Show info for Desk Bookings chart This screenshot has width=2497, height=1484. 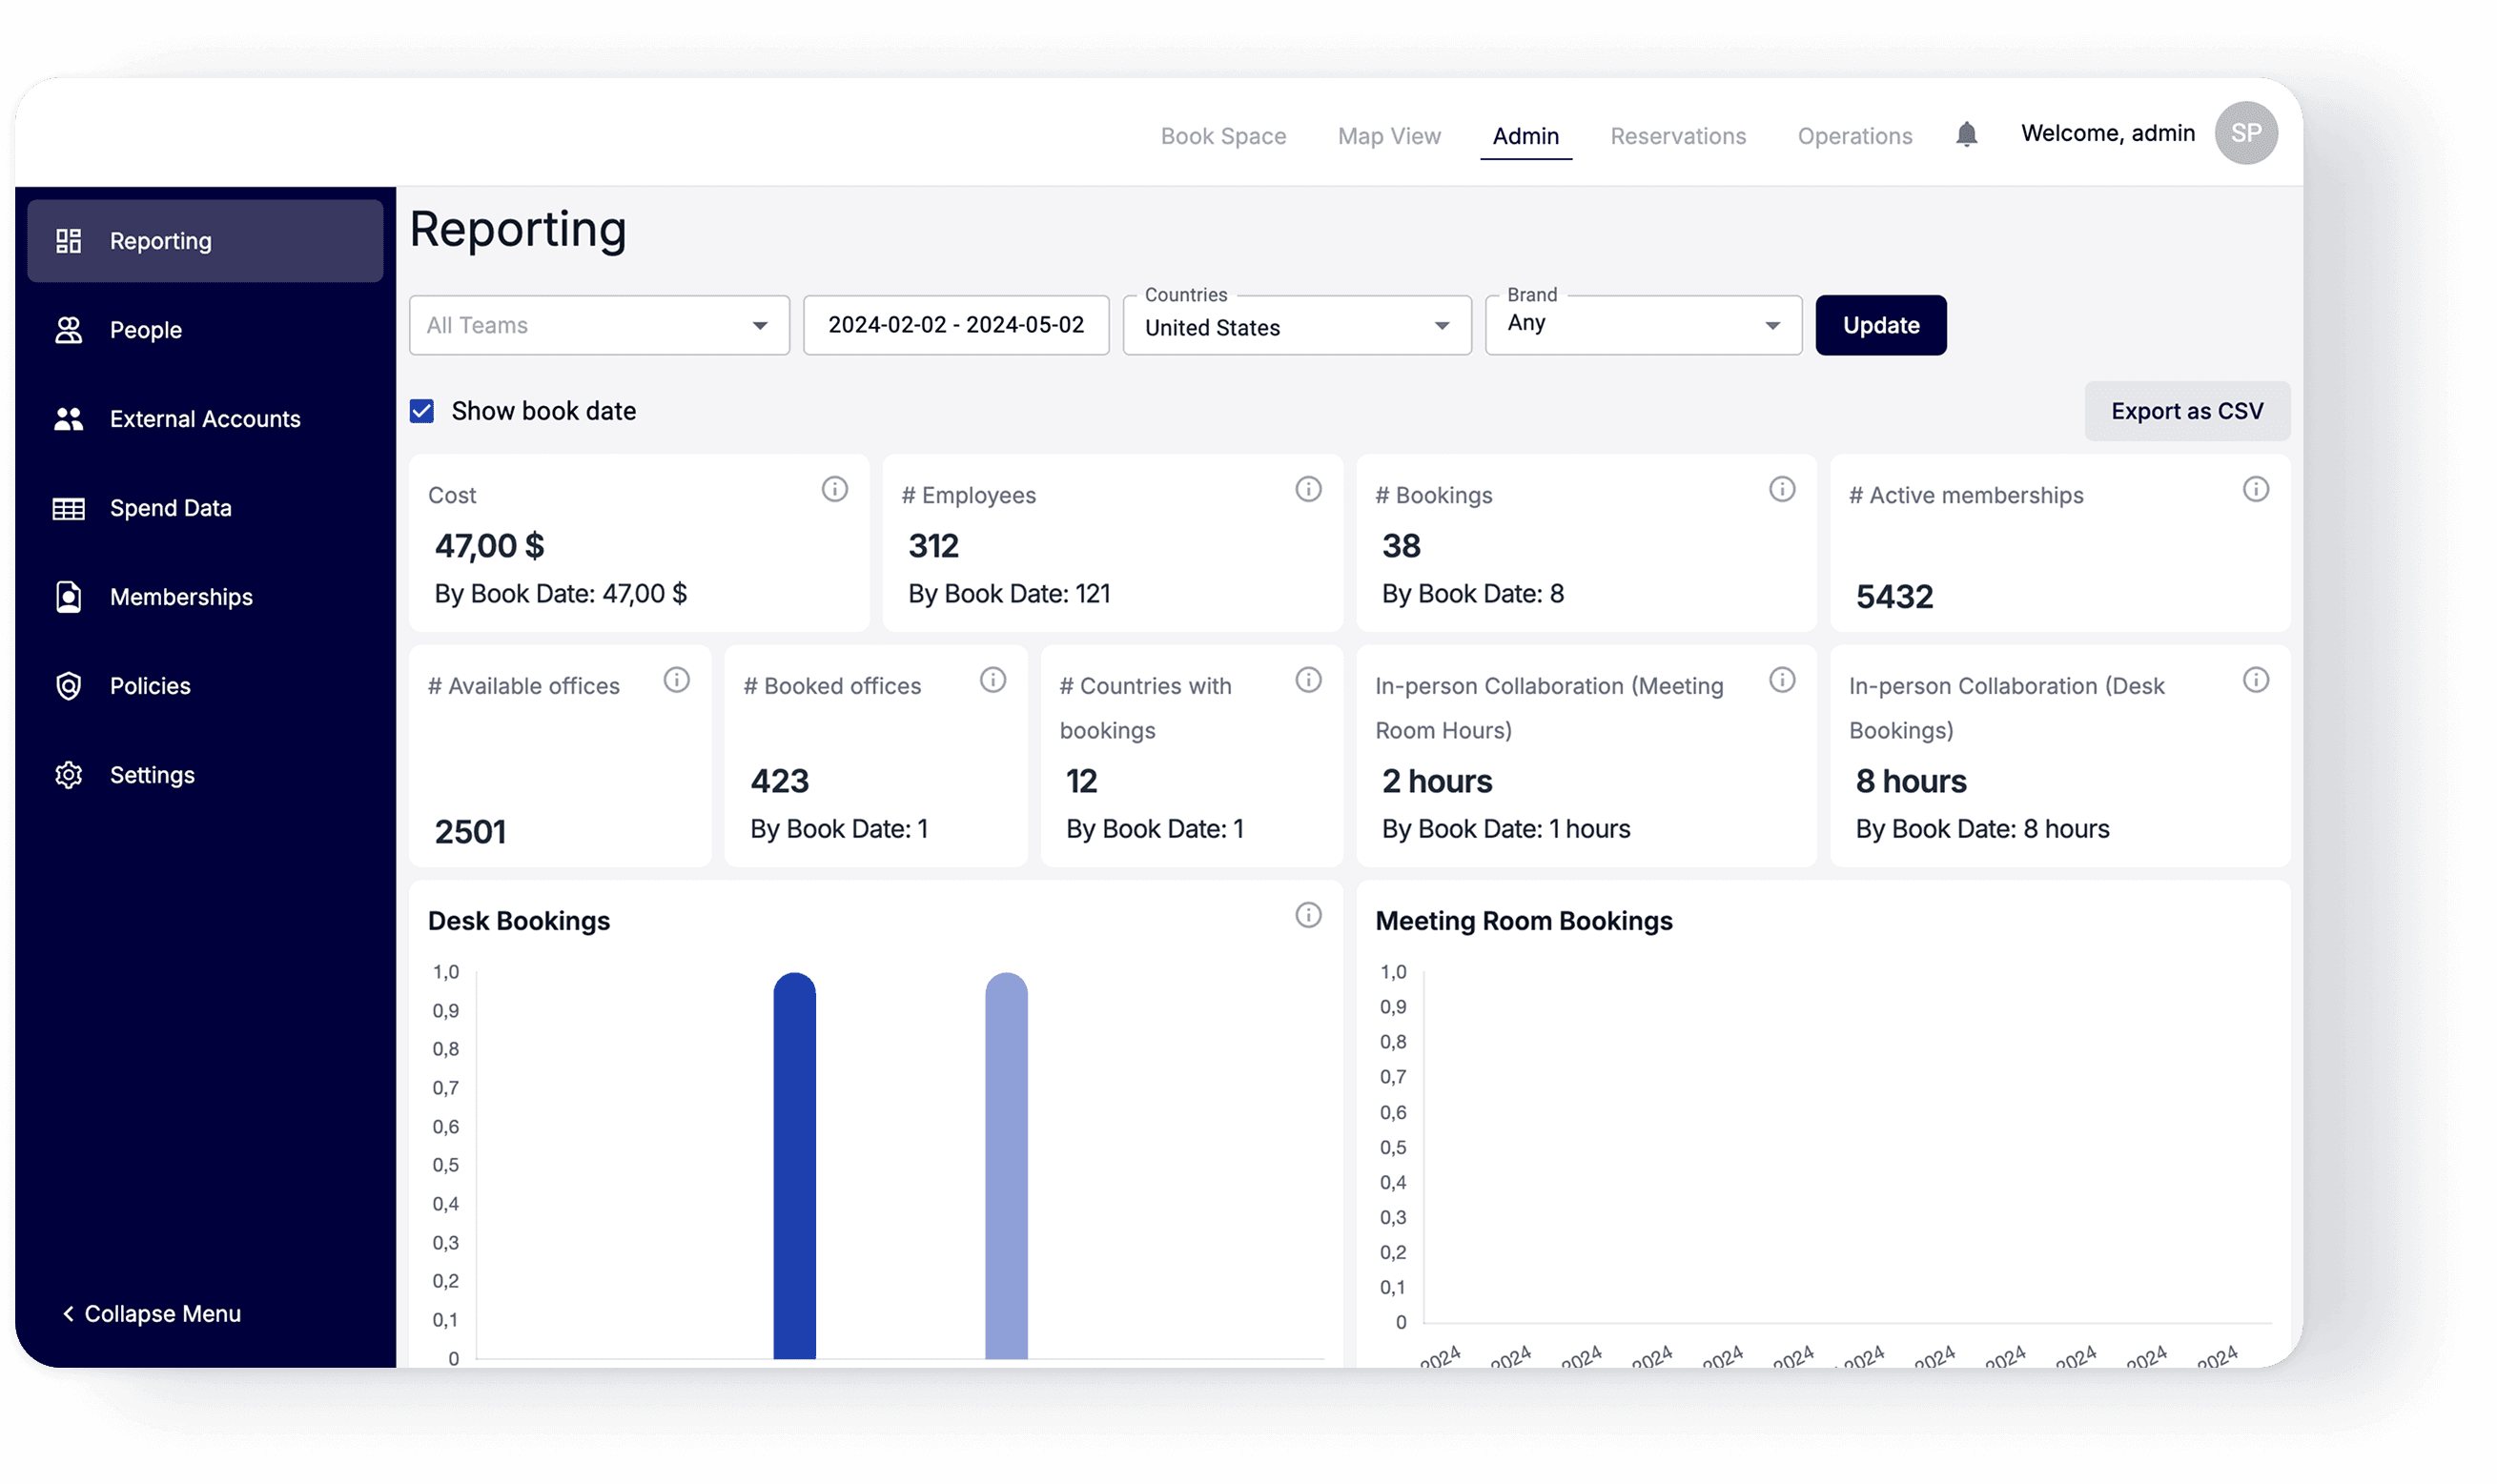1307,915
